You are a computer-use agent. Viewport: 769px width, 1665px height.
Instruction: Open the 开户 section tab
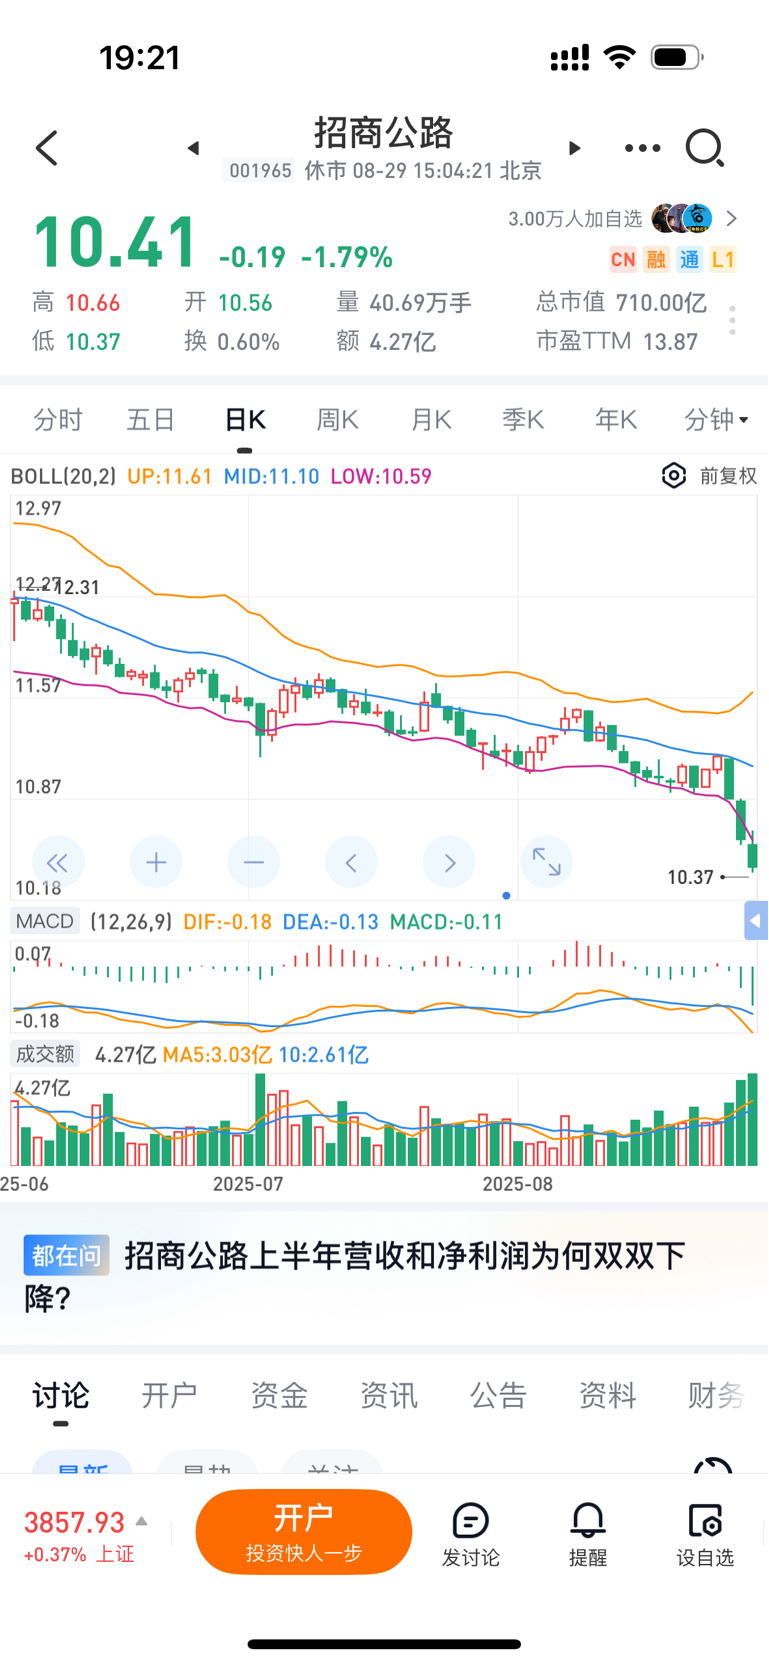point(169,1395)
